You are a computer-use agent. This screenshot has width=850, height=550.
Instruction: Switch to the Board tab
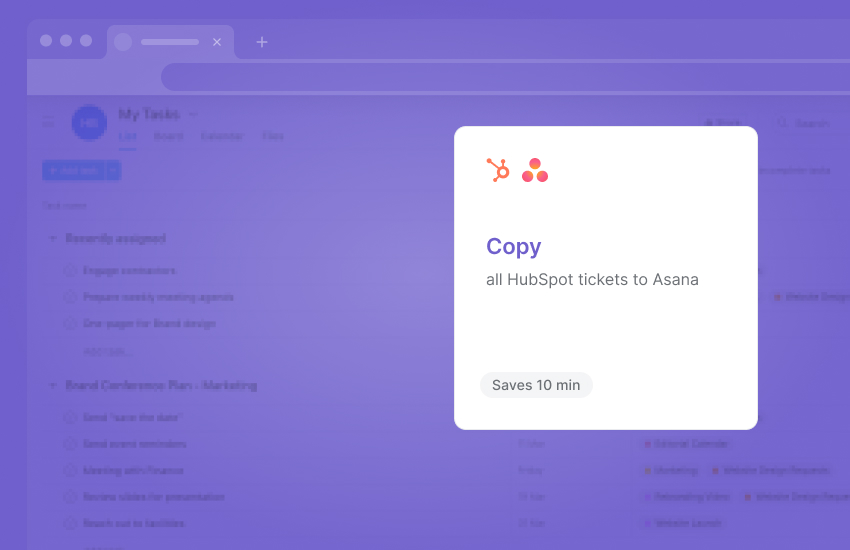click(x=168, y=136)
